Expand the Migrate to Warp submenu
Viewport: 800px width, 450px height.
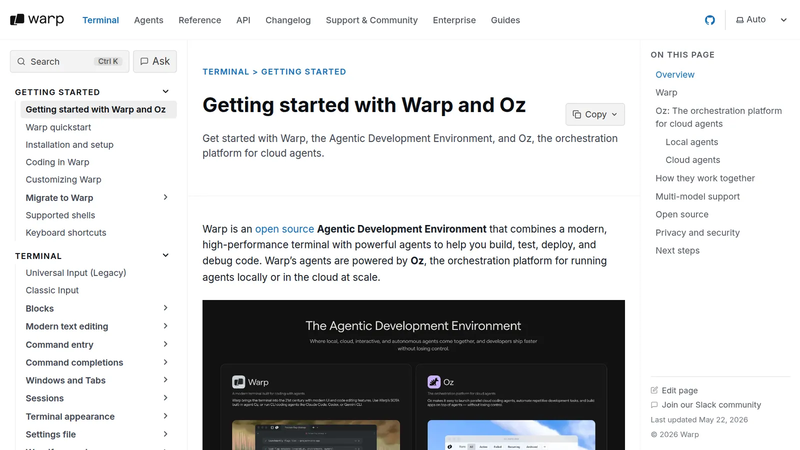tap(165, 197)
